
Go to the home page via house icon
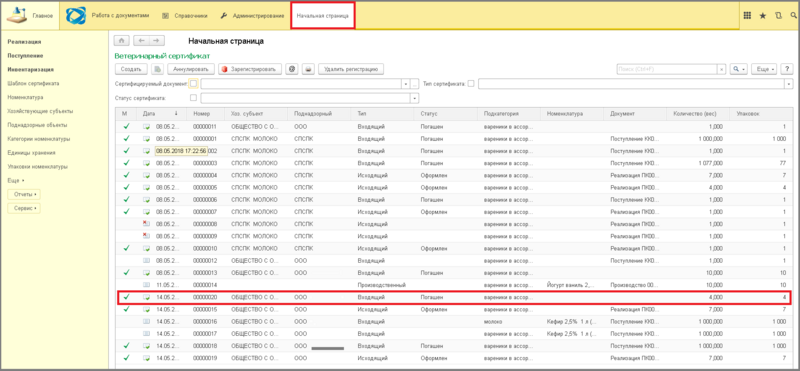121,41
